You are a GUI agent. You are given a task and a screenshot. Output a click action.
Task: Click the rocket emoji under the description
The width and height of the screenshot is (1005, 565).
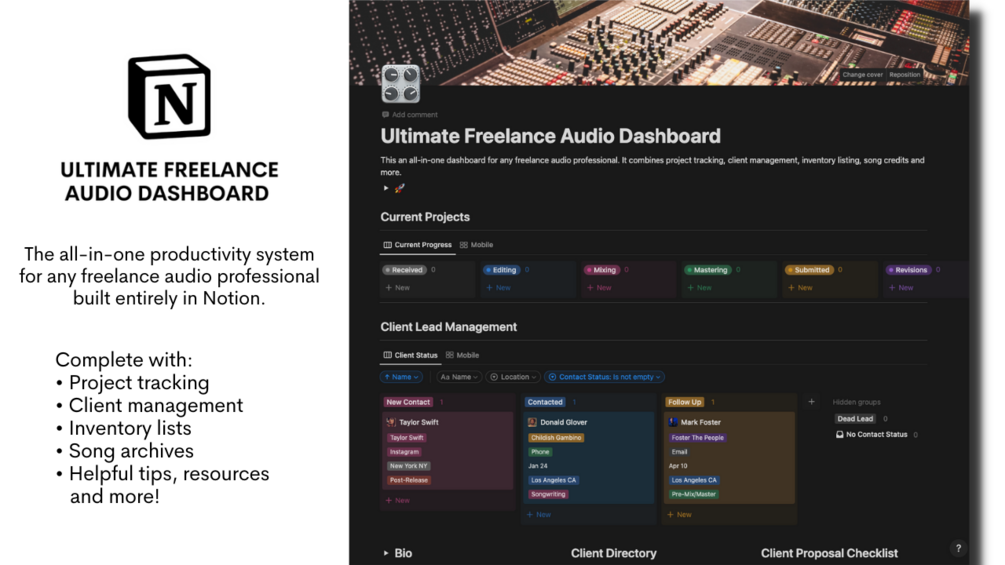(399, 188)
